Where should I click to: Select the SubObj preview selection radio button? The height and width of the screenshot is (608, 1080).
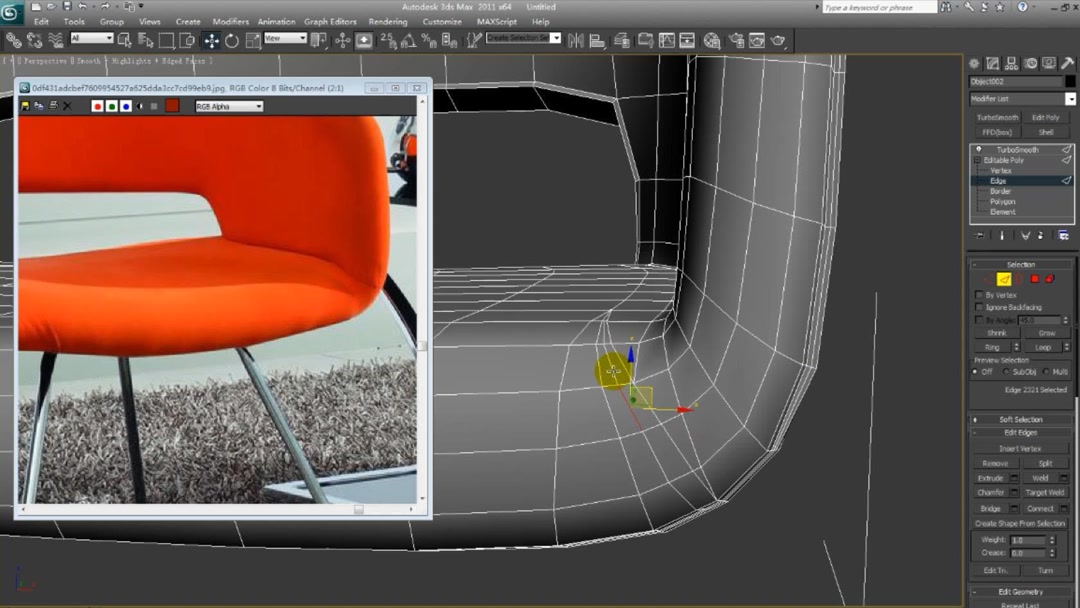tap(1006, 372)
